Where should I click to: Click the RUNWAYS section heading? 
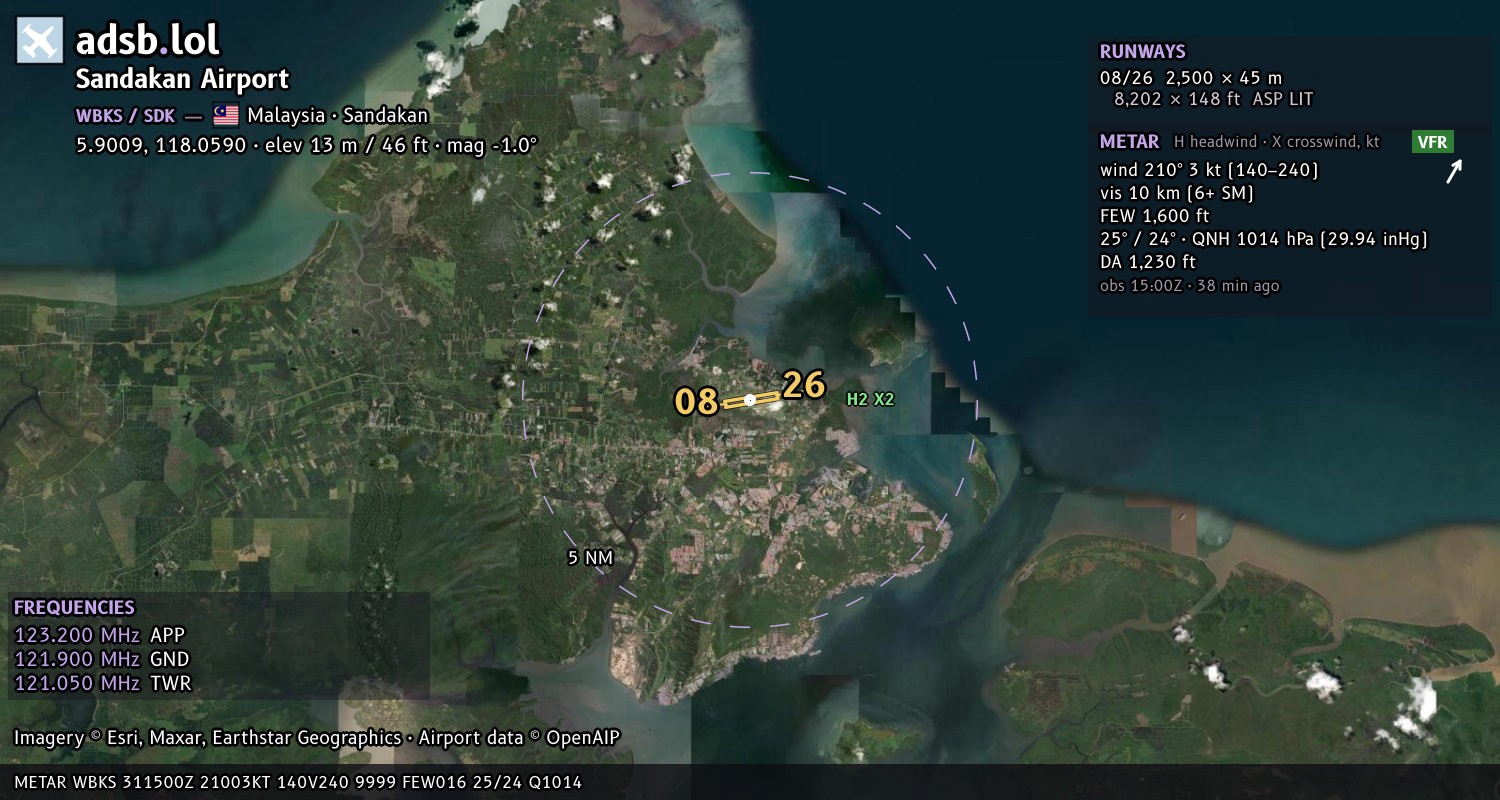click(x=1142, y=52)
